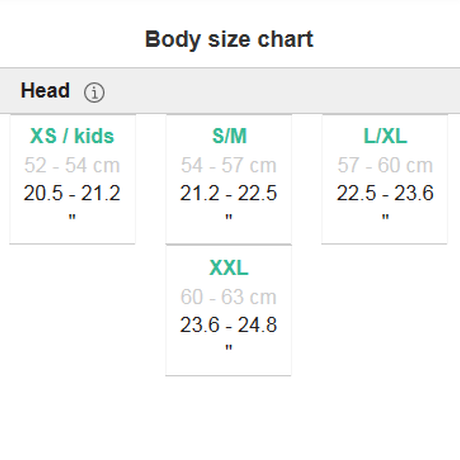Click the 54 - 57 cm measurement
The height and width of the screenshot is (460, 460).
coord(229,165)
